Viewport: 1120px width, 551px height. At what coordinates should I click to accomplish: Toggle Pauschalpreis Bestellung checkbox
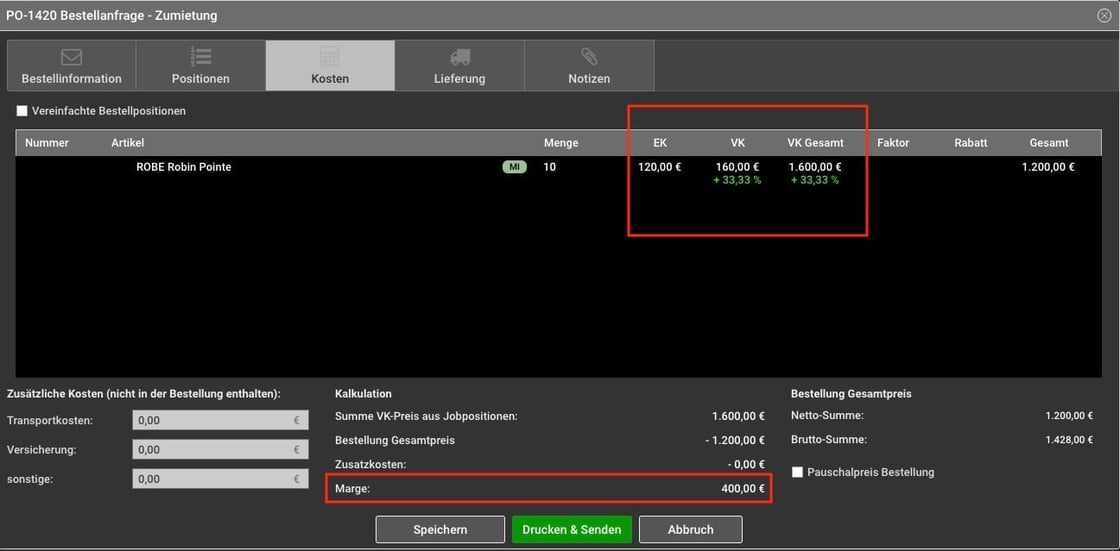(x=797, y=472)
